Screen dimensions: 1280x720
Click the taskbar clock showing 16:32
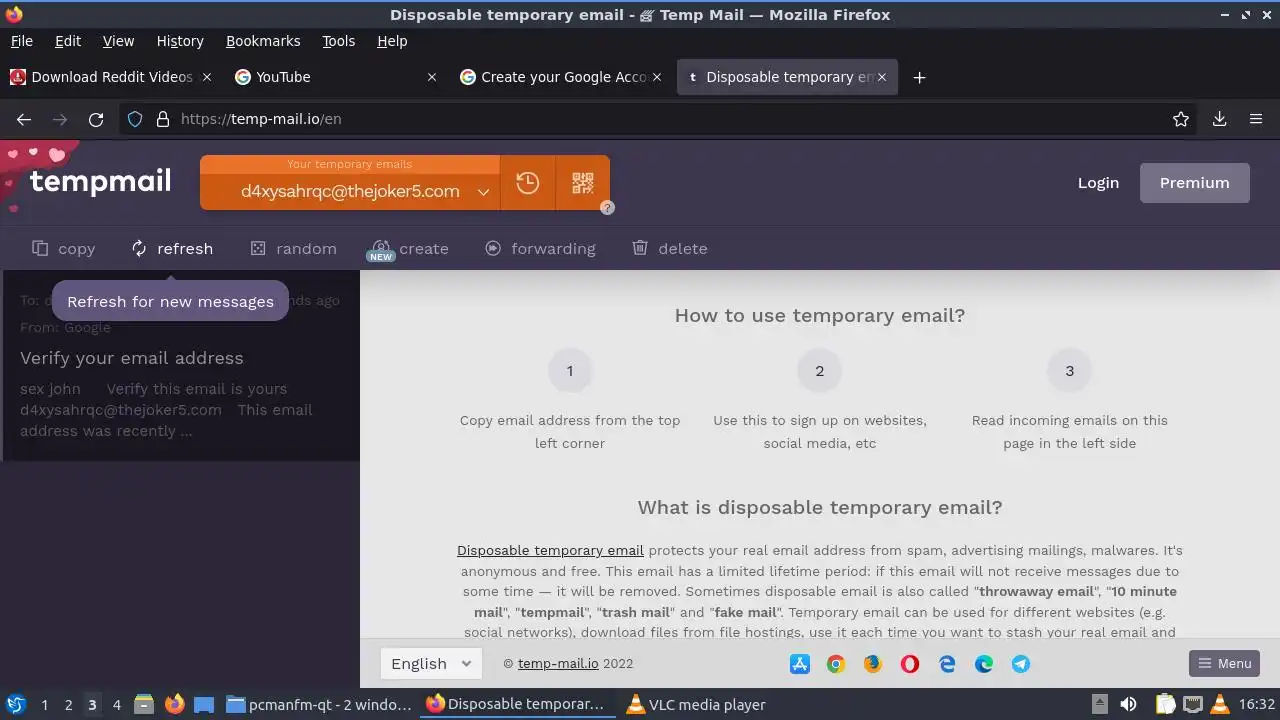pos(1257,705)
